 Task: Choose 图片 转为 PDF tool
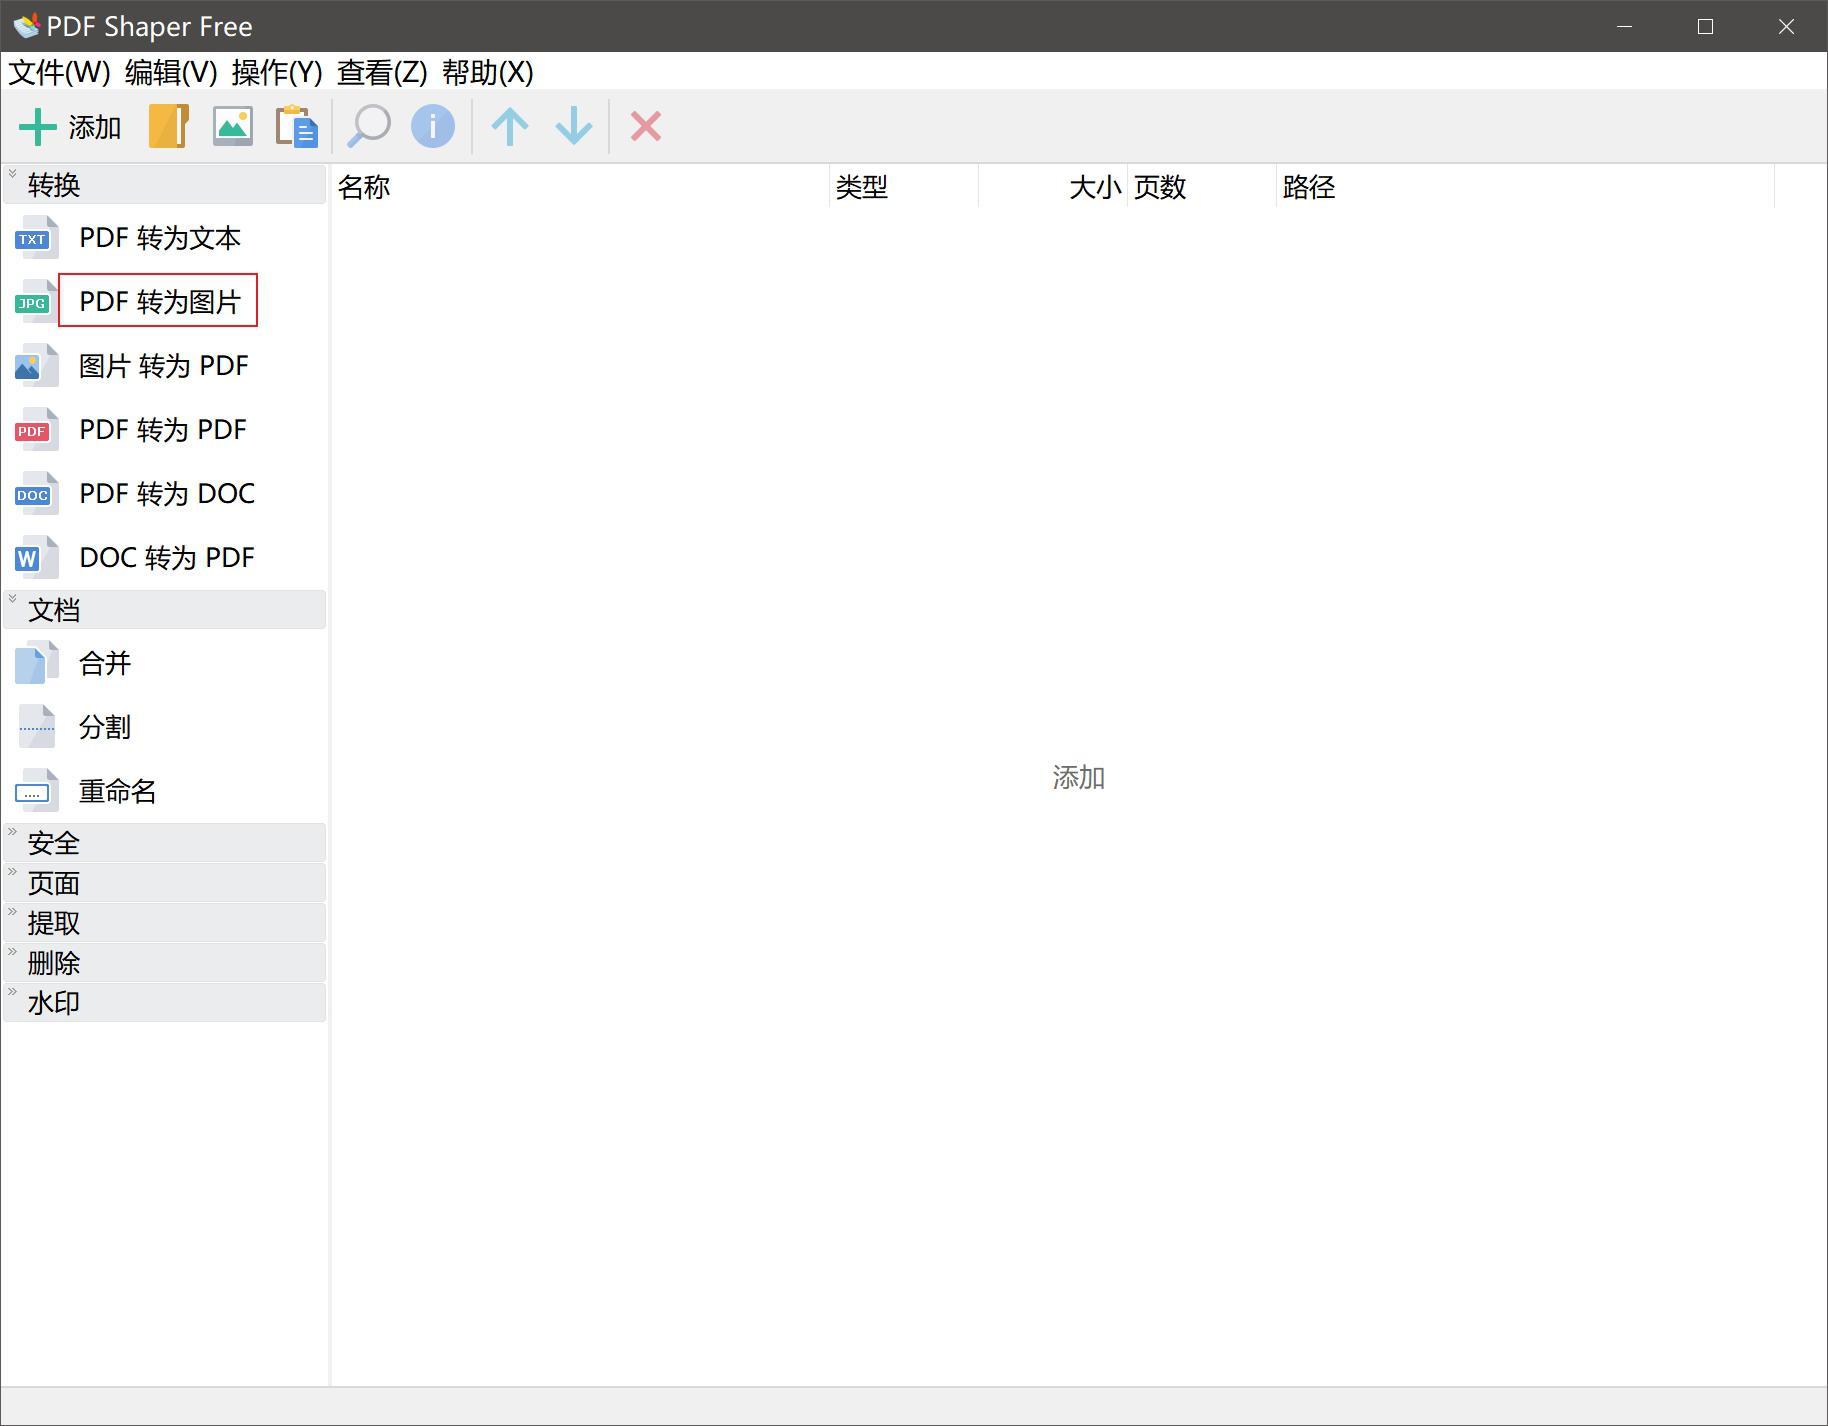coord(164,366)
